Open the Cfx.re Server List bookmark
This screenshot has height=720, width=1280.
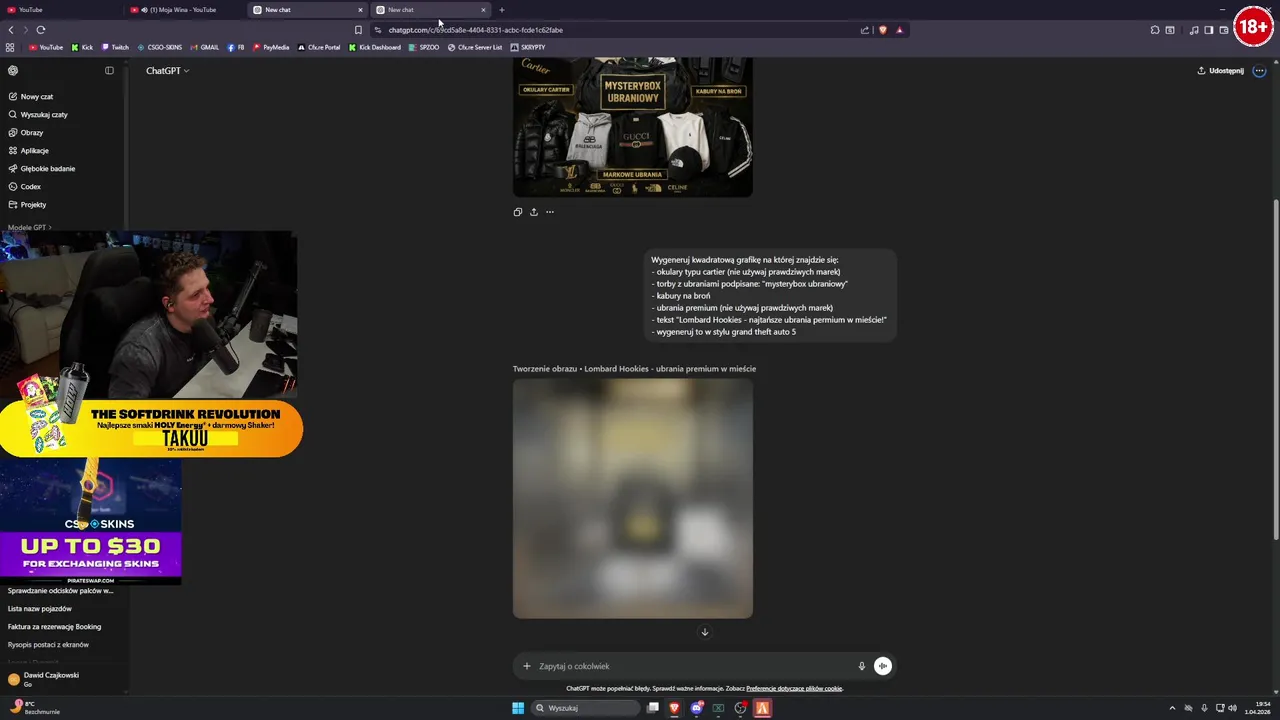point(475,47)
